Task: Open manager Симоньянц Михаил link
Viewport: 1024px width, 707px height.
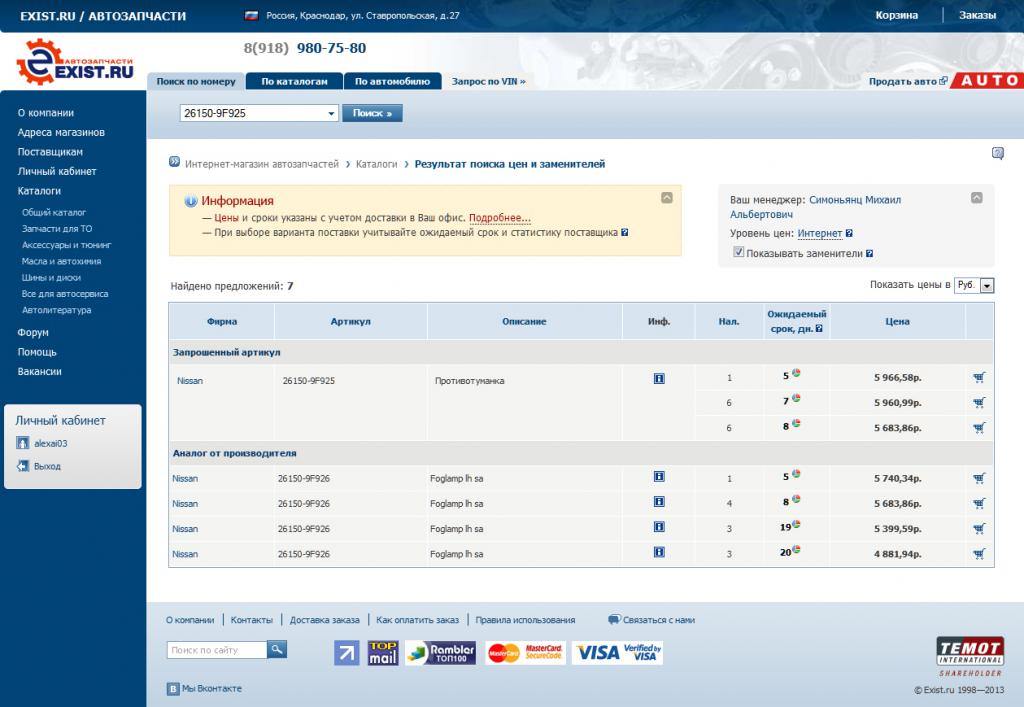Action: click(816, 207)
